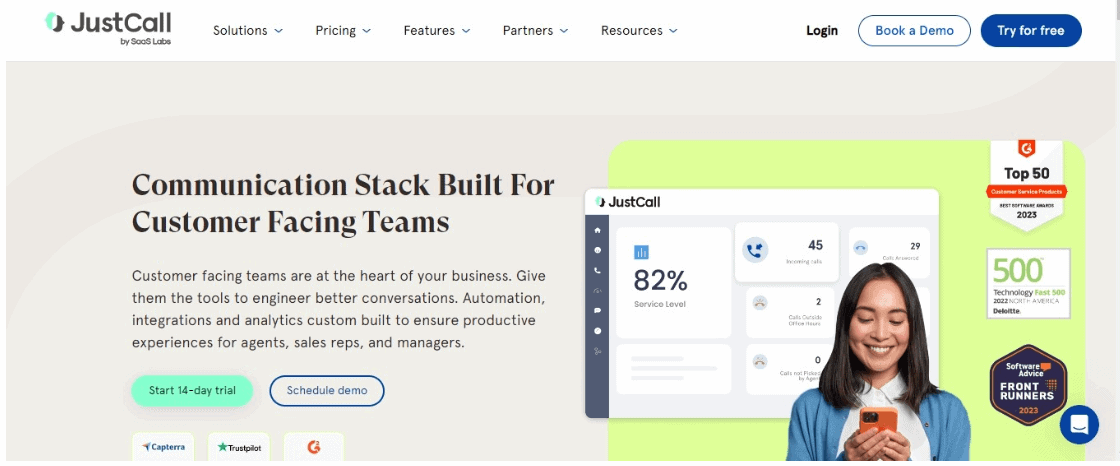Click the woman holding phone image
This screenshot has height=466, width=1120.
[878, 362]
